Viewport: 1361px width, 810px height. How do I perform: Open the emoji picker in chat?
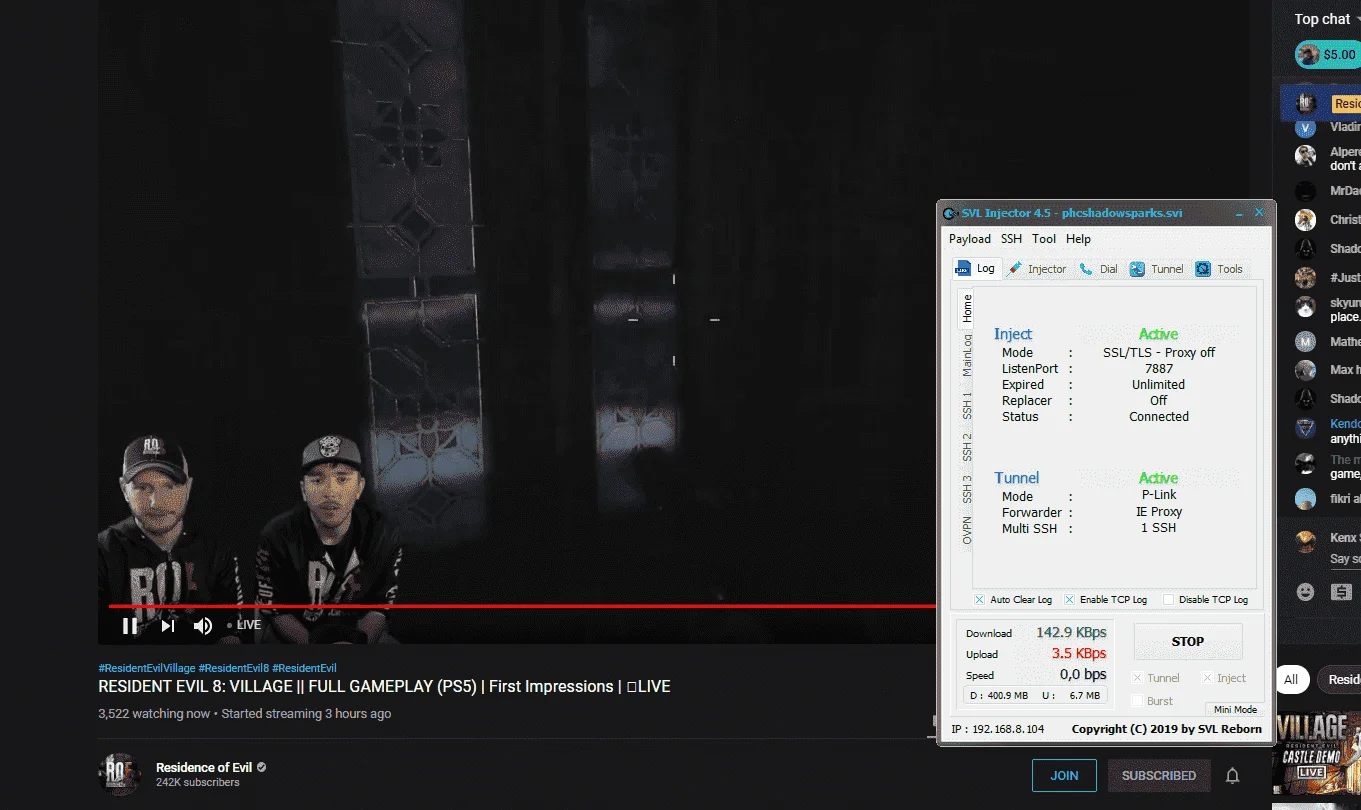[1305, 592]
